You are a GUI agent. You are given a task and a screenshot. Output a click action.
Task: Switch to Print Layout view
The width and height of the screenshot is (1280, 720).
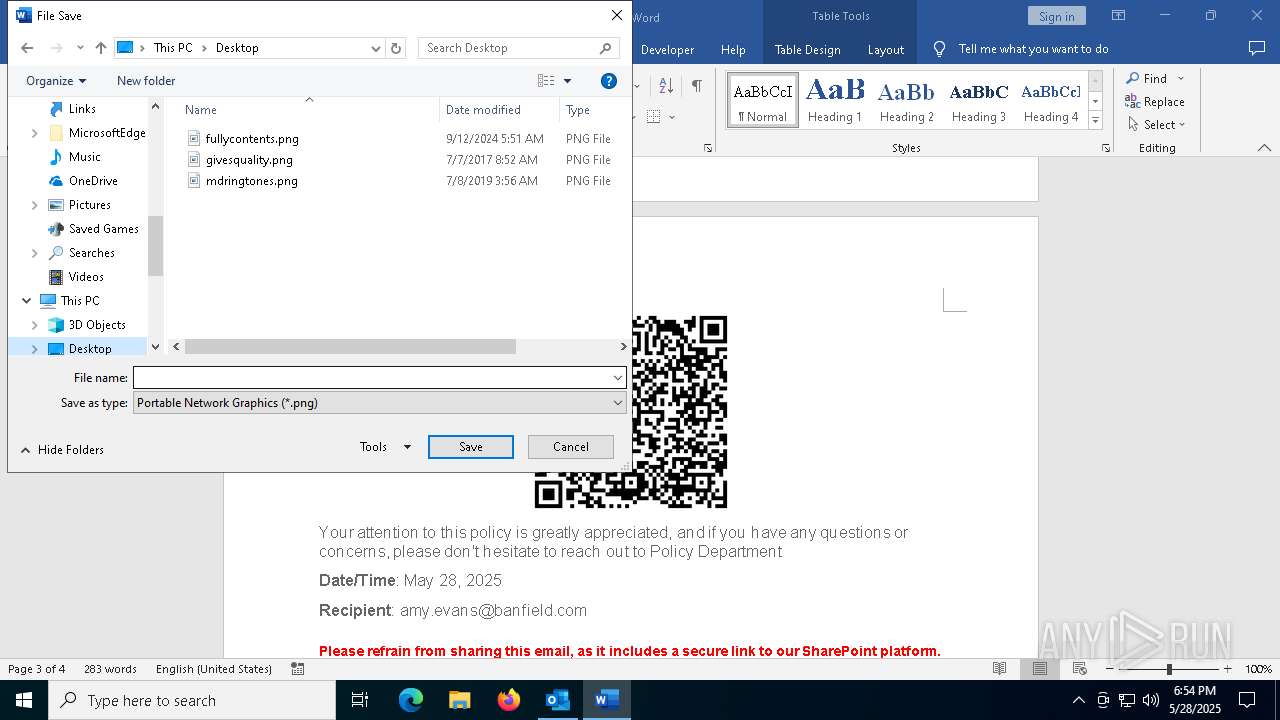(1039, 669)
